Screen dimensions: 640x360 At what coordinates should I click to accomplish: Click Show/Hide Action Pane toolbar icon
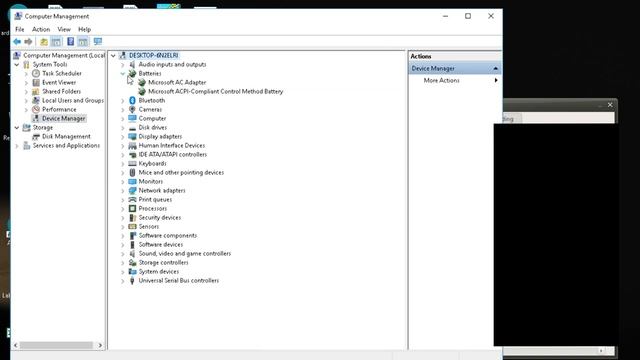83,42
